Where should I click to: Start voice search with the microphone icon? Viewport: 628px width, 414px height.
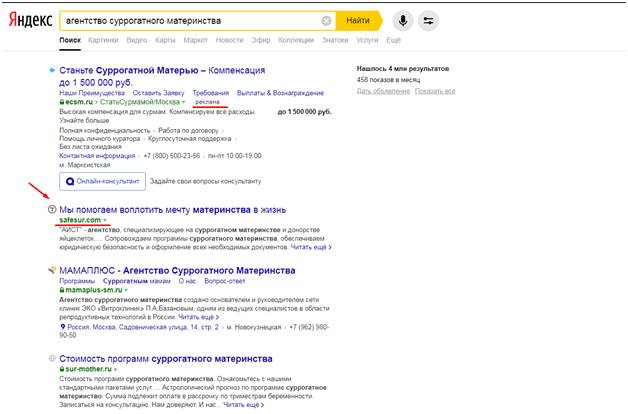click(403, 20)
